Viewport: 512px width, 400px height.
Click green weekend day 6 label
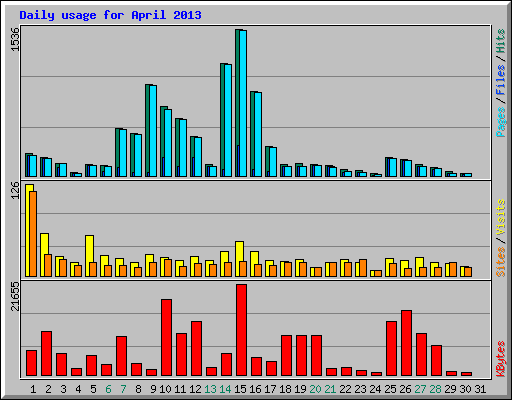click(x=108, y=389)
